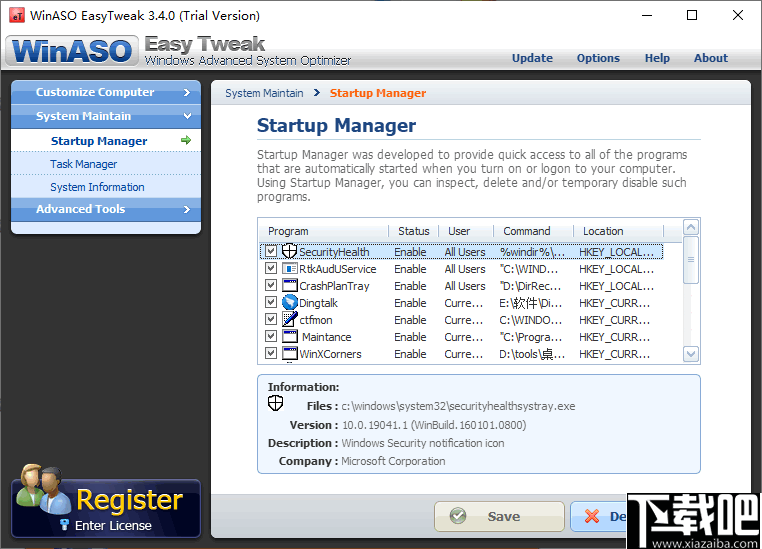Open System Information from the sidebar

click(106, 187)
